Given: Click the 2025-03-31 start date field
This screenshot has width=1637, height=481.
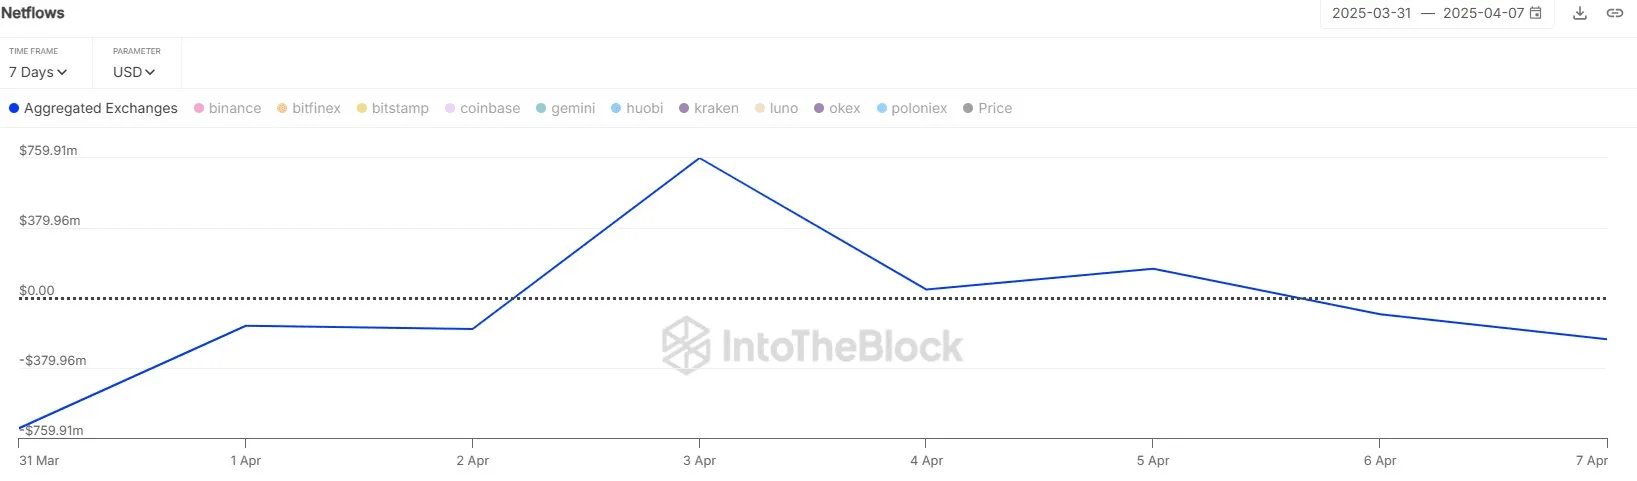Looking at the screenshot, I should 1371,13.
